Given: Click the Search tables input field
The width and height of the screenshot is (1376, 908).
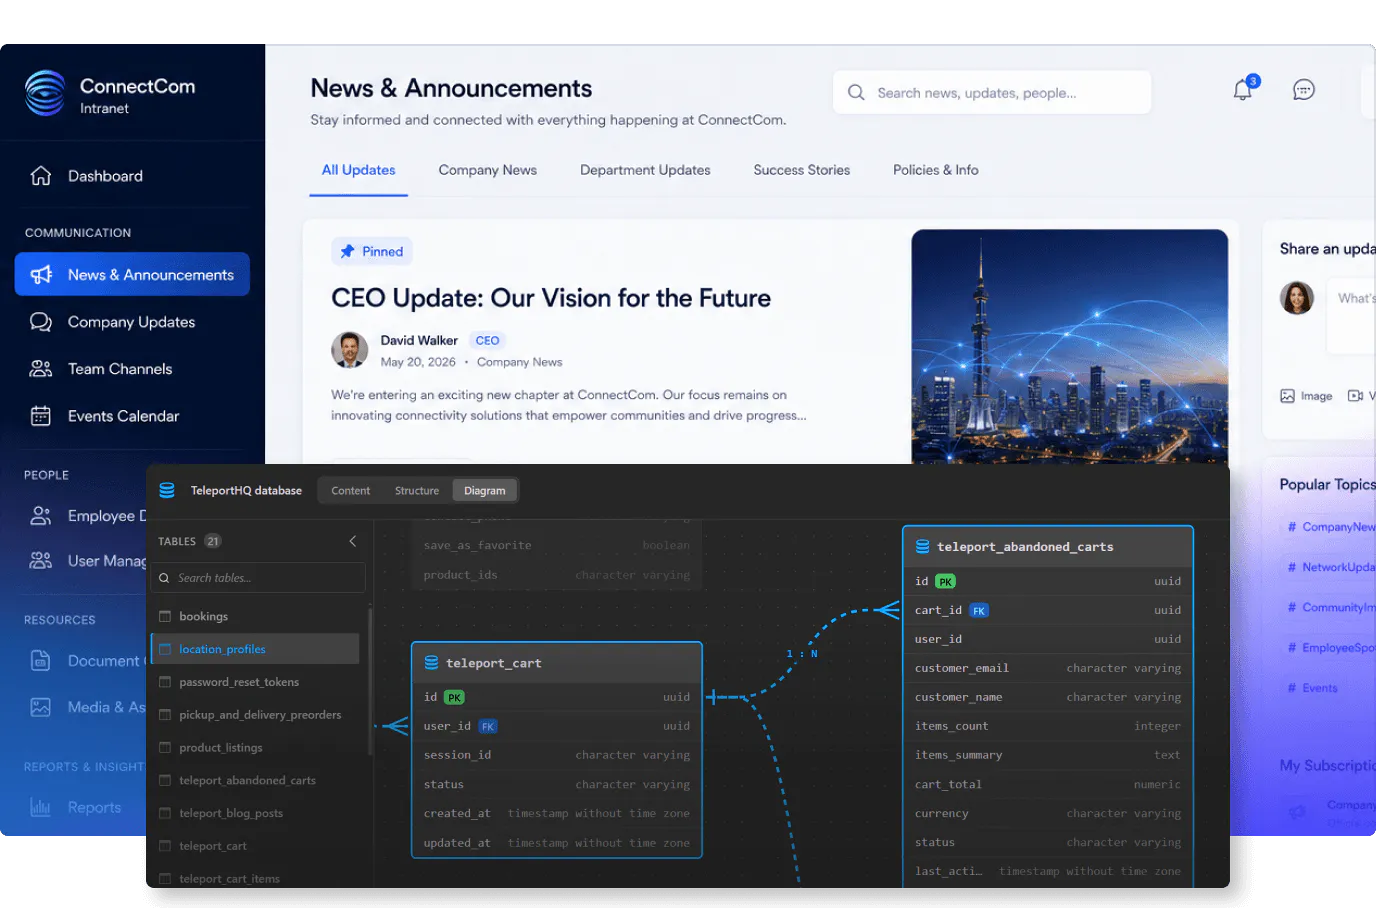Looking at the screenshot, I should [258, 578].
